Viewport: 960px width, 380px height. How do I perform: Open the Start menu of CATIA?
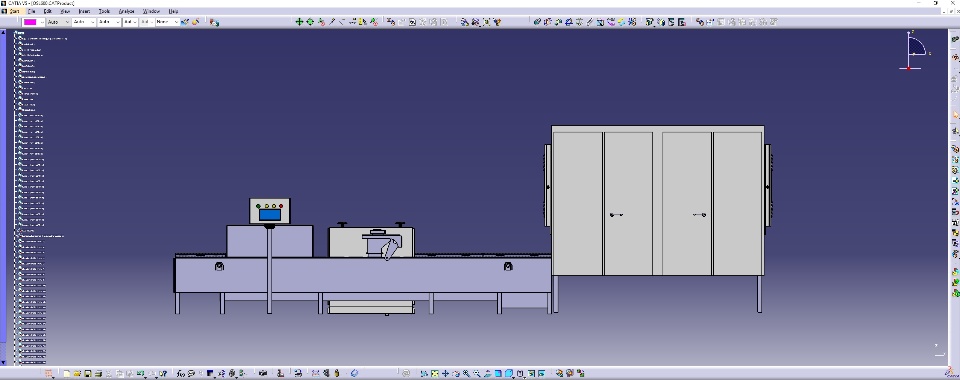coord(14,11)
